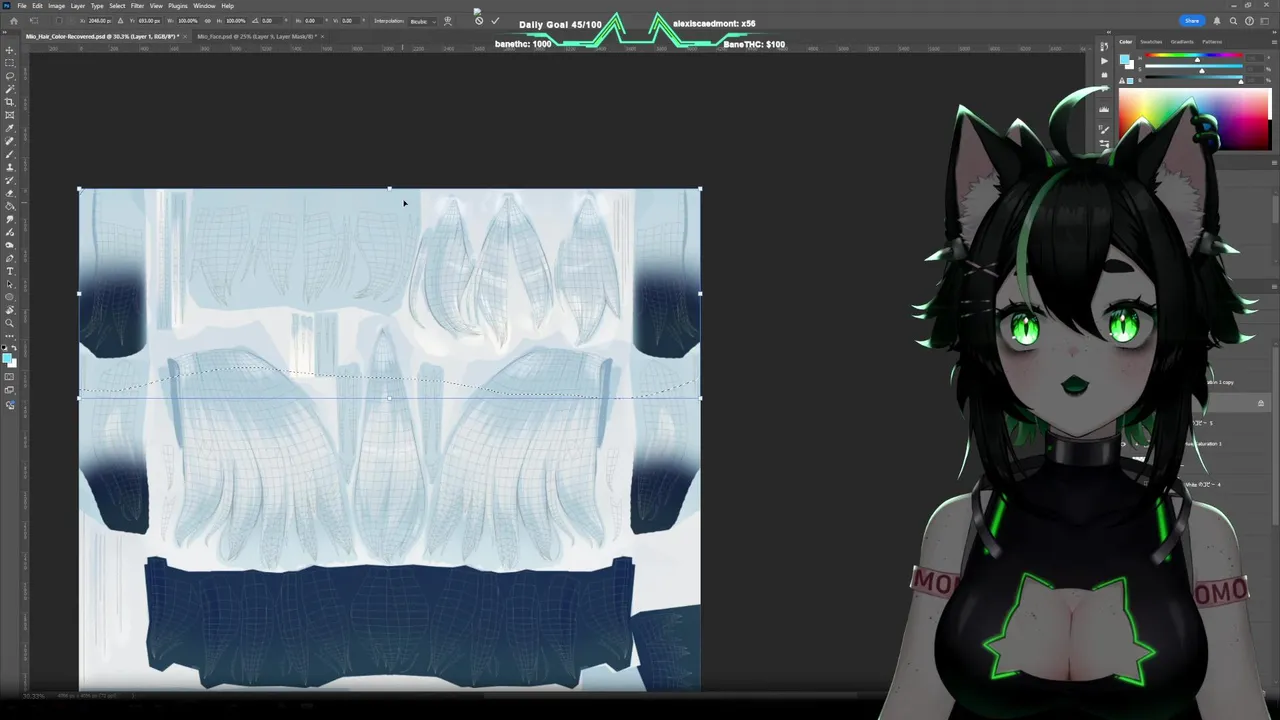This screenshot has height=720, width=1280.
Task: Select the Spot Healing Brush tool
Action: coord(10,141)
